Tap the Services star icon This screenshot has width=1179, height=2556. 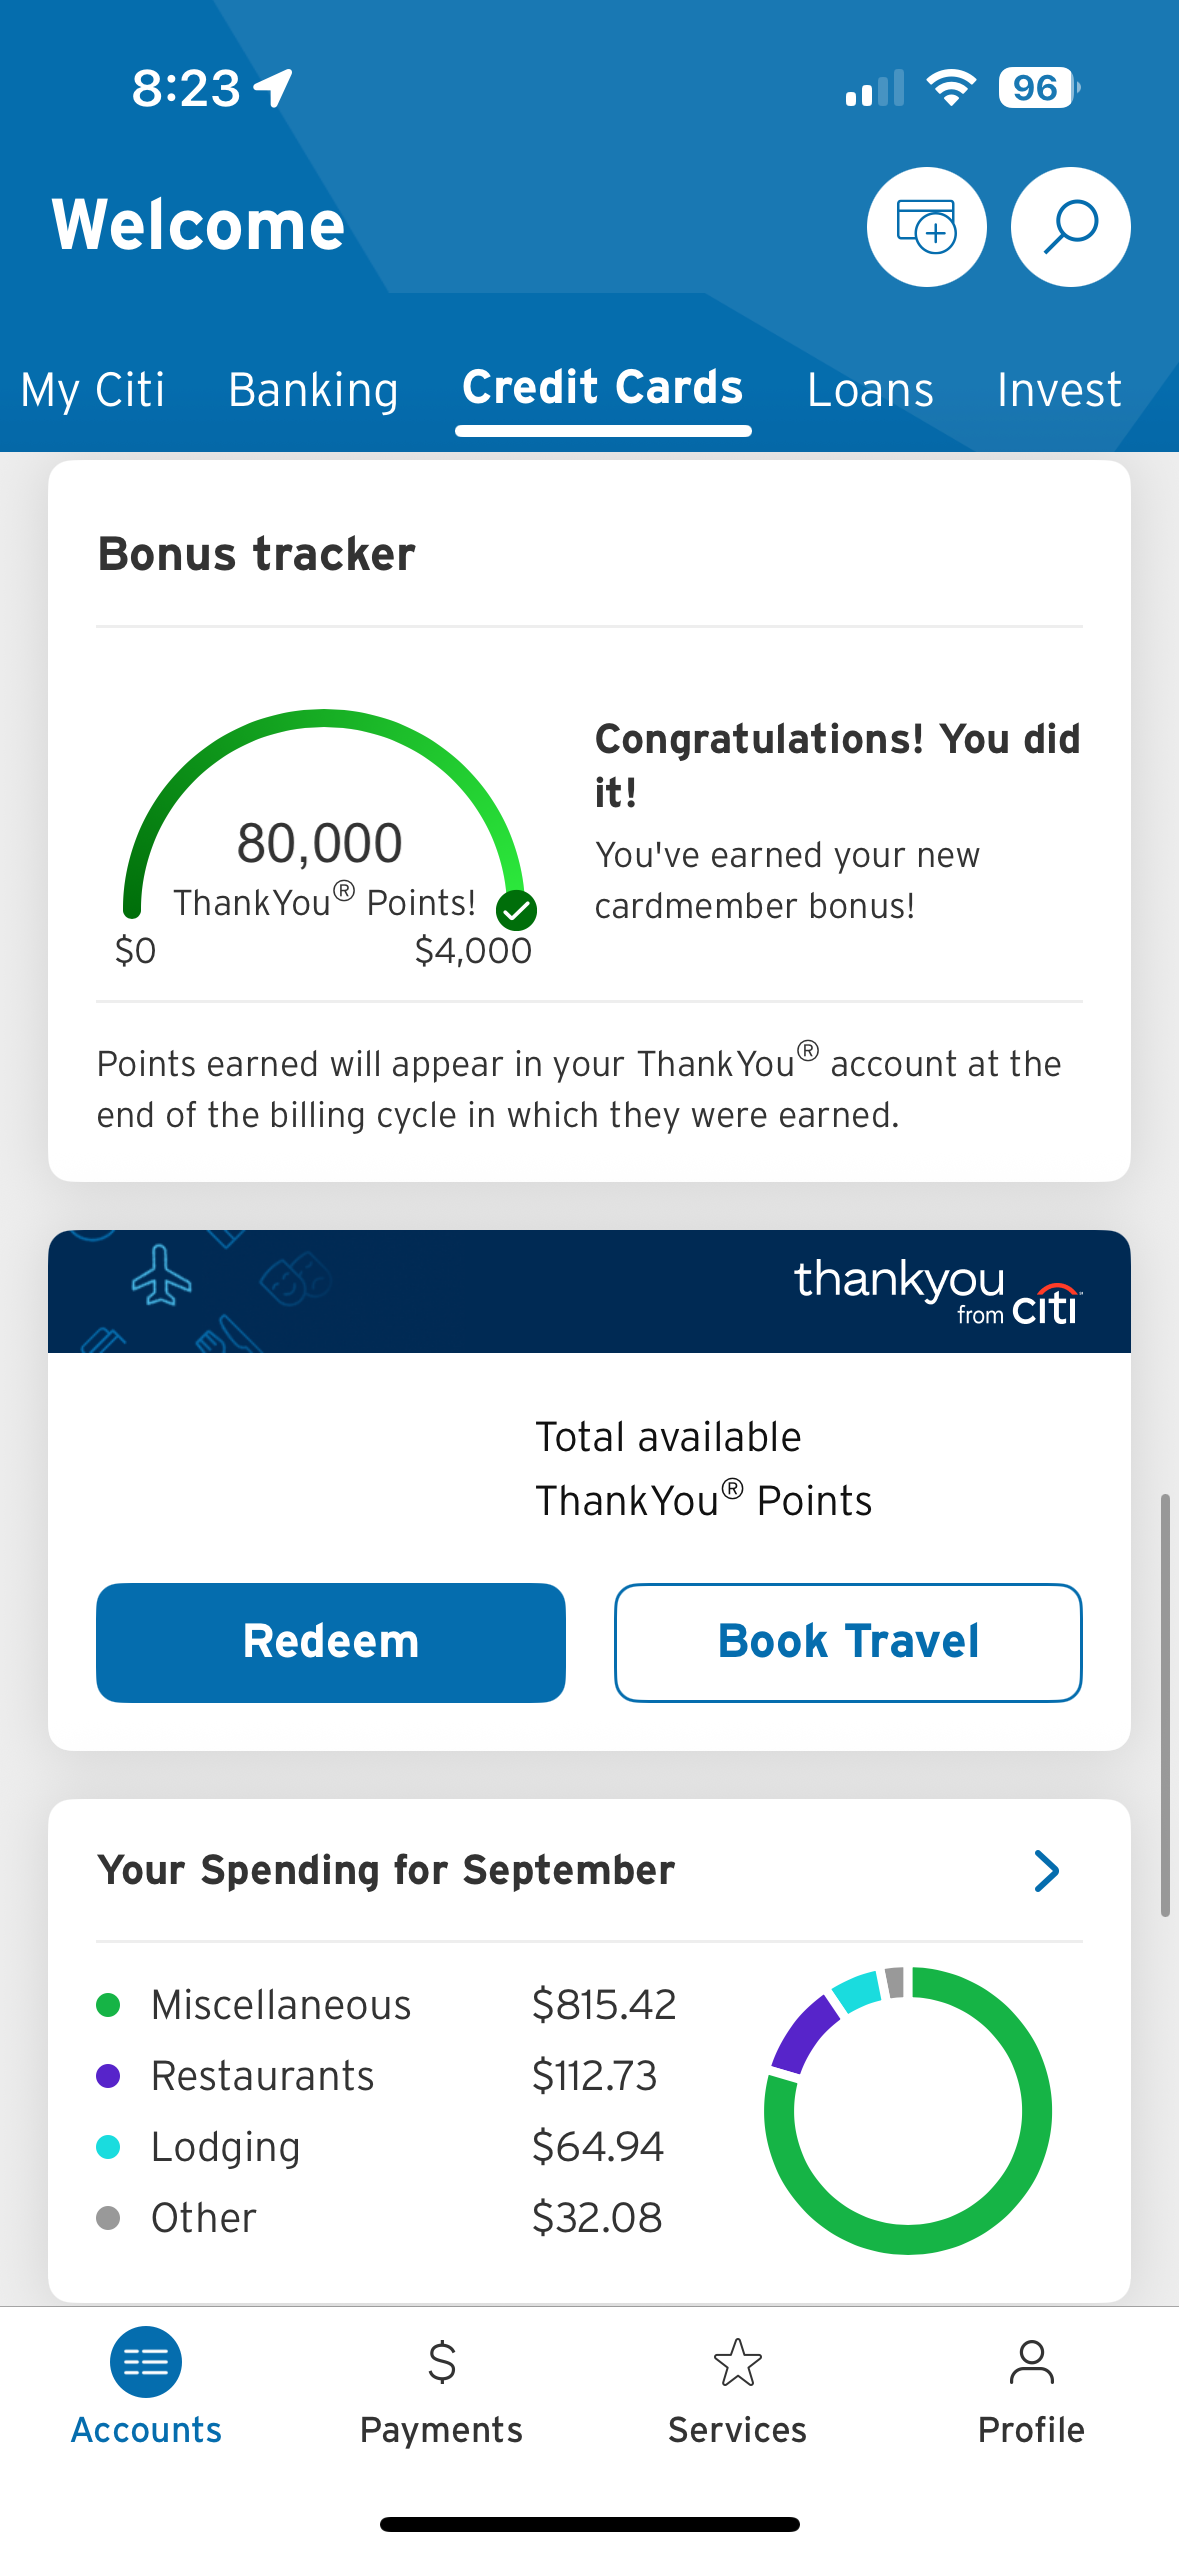tap(737, 2362)
